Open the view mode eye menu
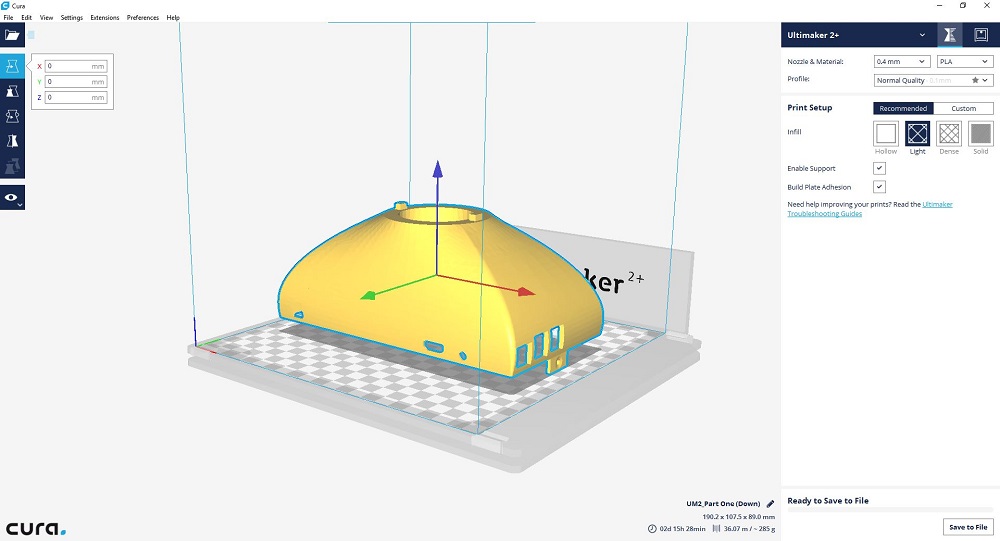Screen dimensions: 1000x541 tap(12, 198)
